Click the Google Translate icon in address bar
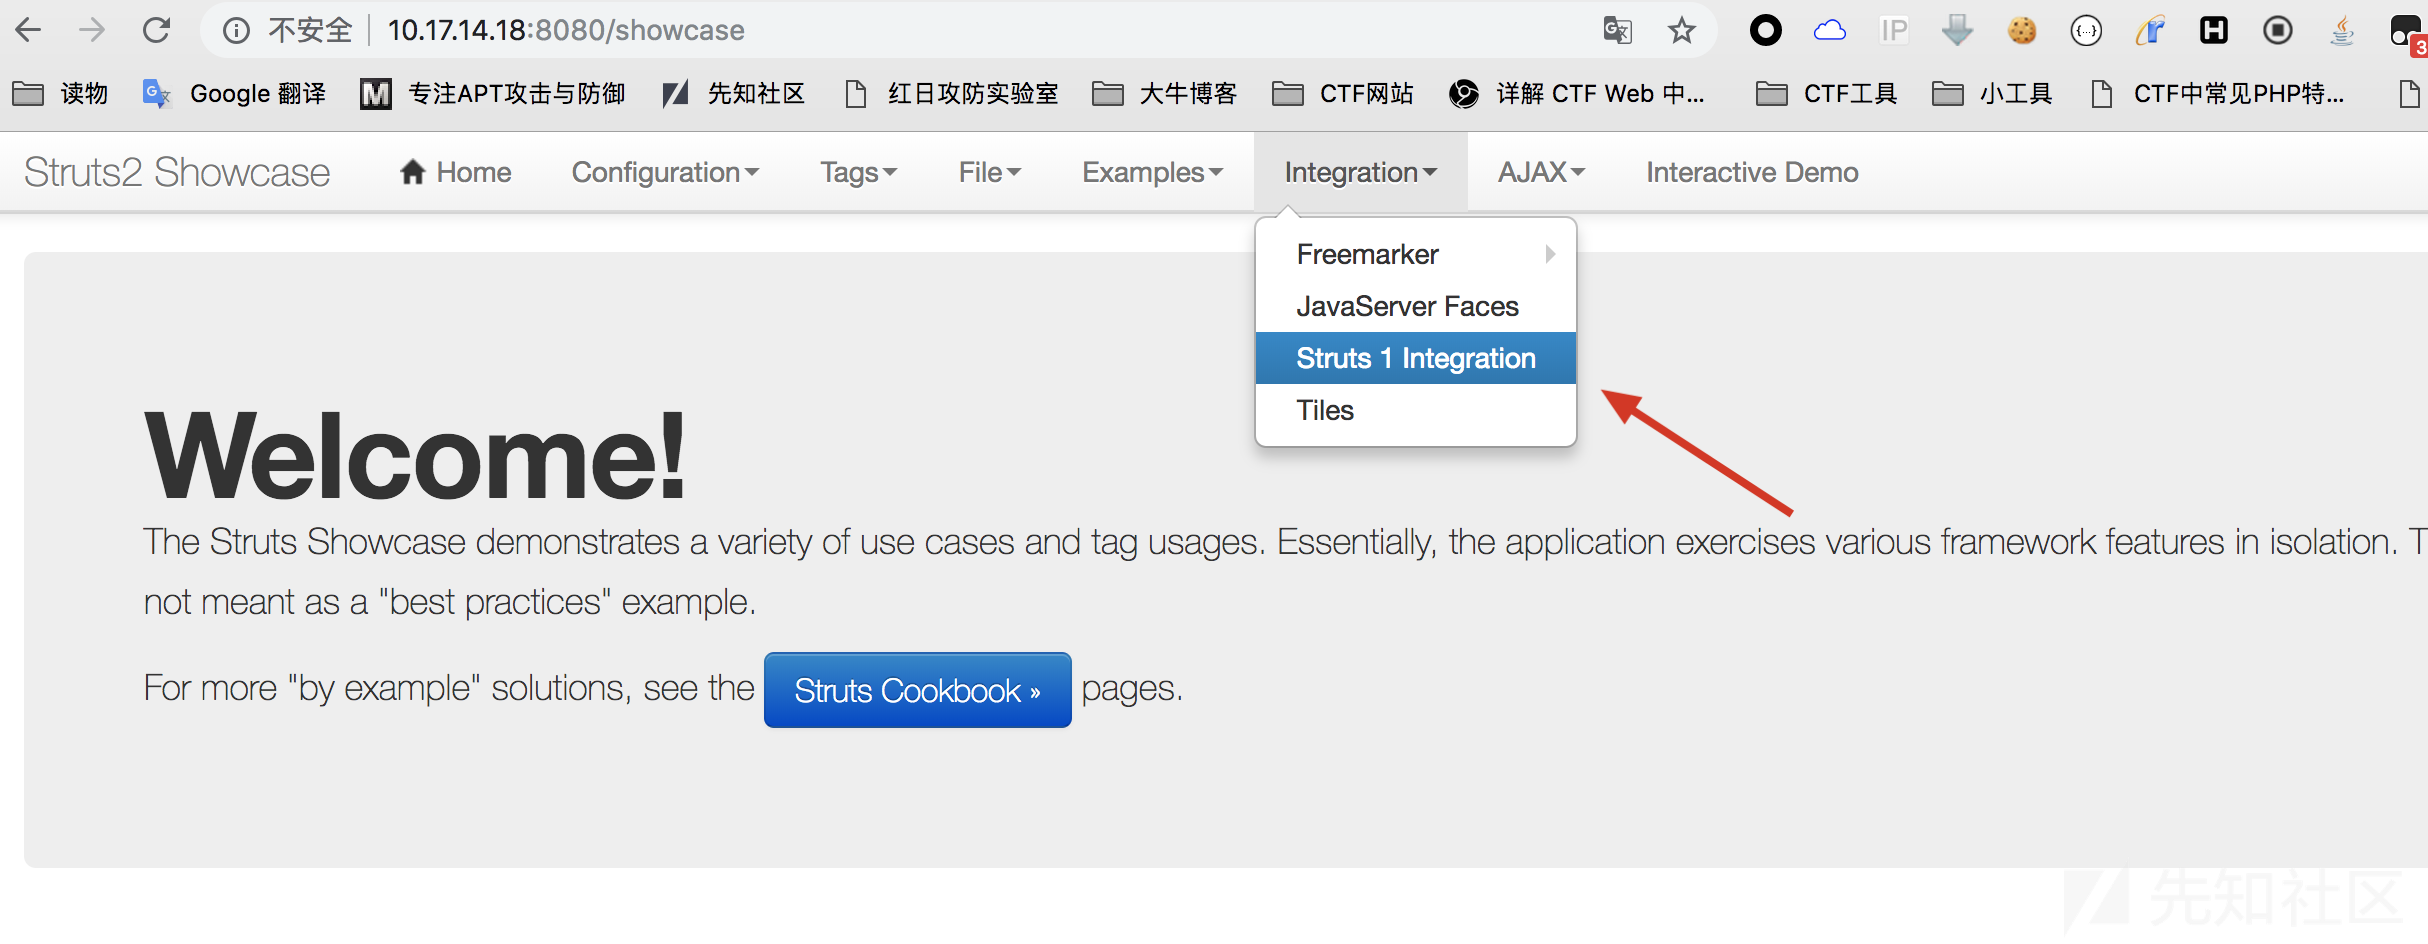Viewport: 2428px width, 944px height. point(1617,31)
